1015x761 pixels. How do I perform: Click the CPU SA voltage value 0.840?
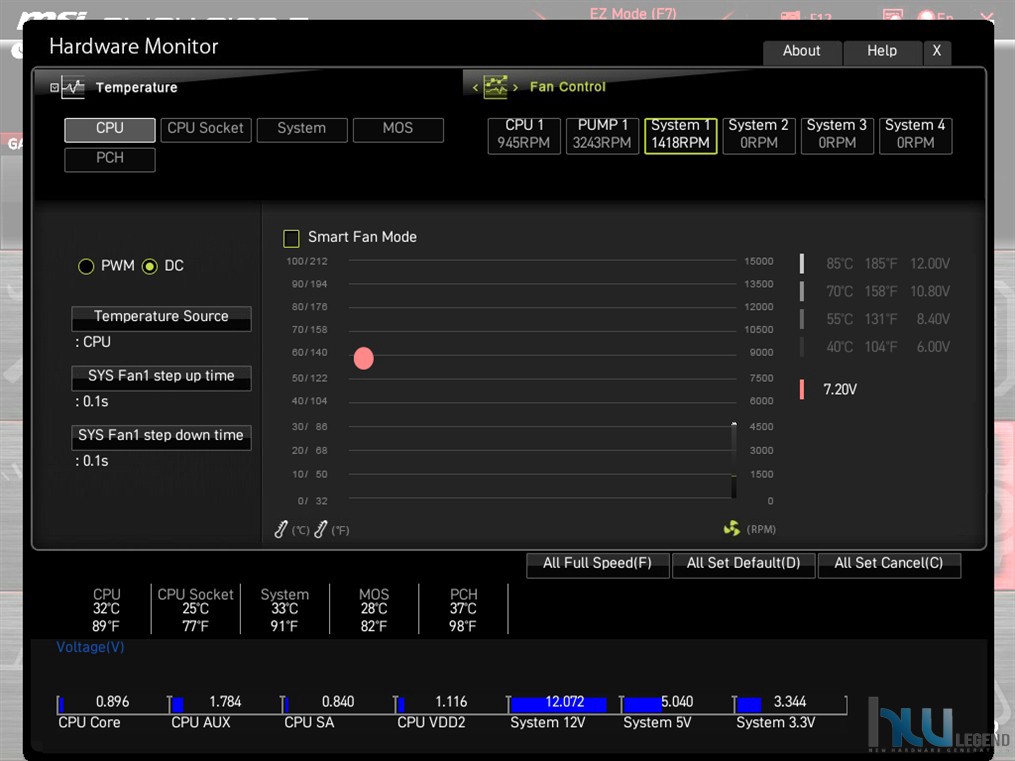coord(338,701)
